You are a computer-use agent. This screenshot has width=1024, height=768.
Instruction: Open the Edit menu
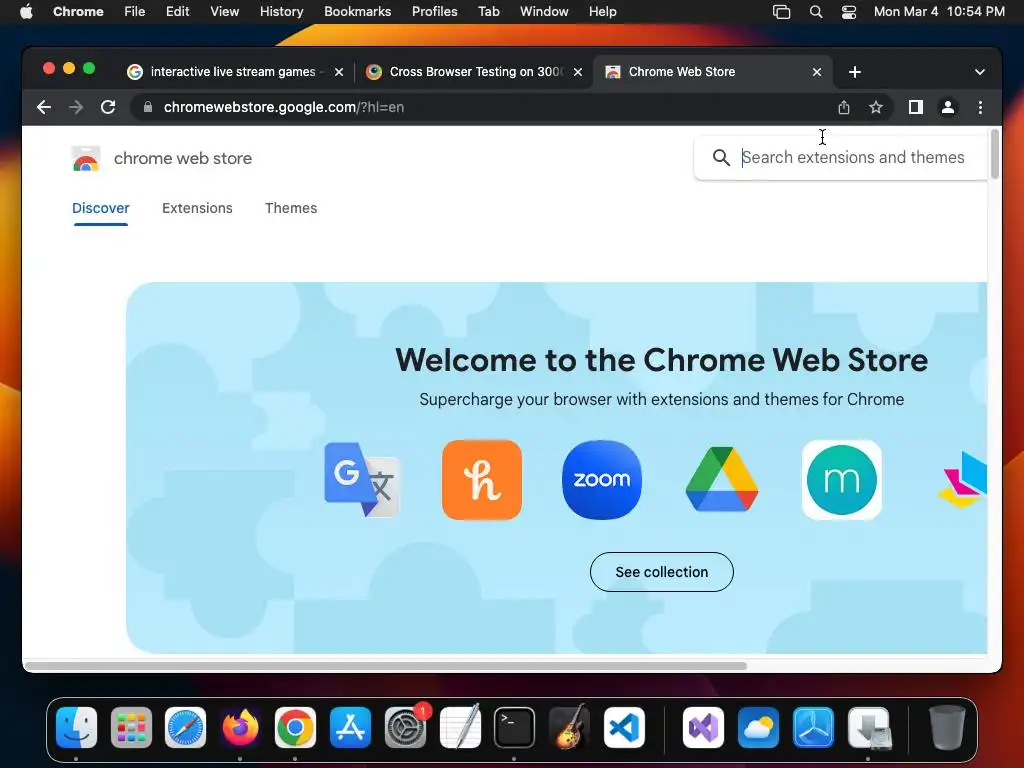click(x=178, y=12)
